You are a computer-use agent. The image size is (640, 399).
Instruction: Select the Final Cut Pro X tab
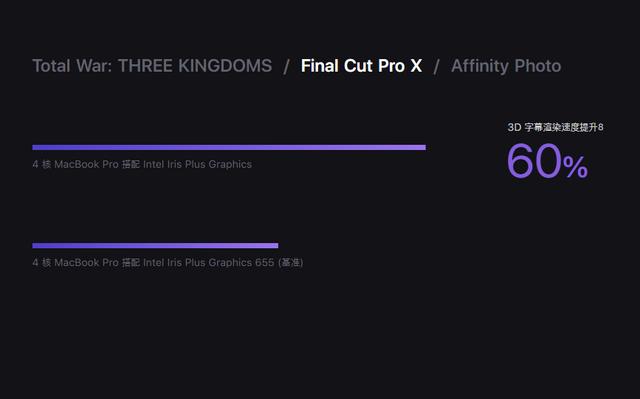click(x=361, y=66)
